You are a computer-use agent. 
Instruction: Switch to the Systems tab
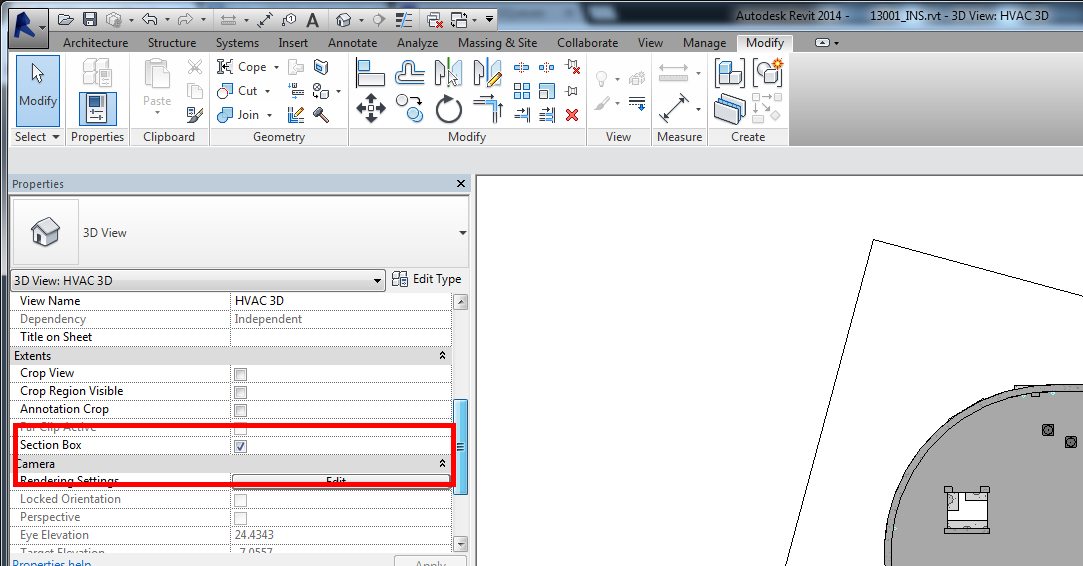[237, 43]
